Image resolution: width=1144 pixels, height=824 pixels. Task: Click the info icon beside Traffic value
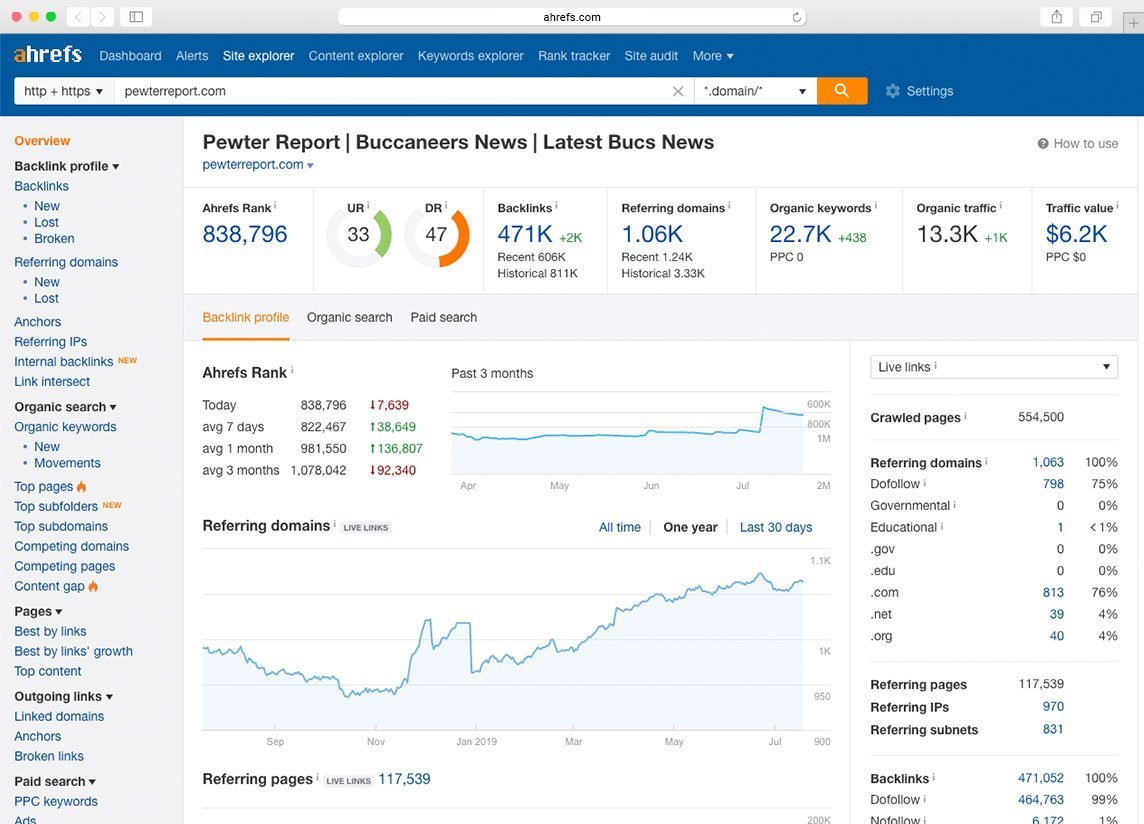1118,206
